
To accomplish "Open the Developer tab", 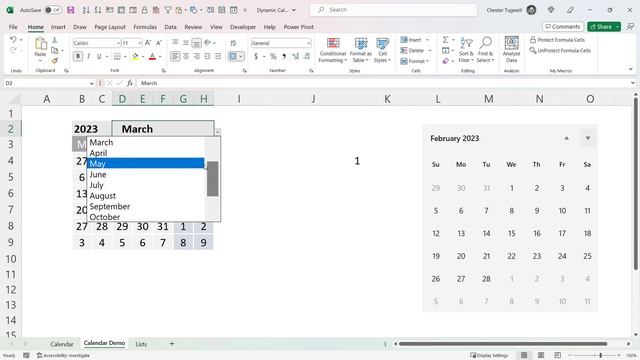I will (x=243, y=27).
